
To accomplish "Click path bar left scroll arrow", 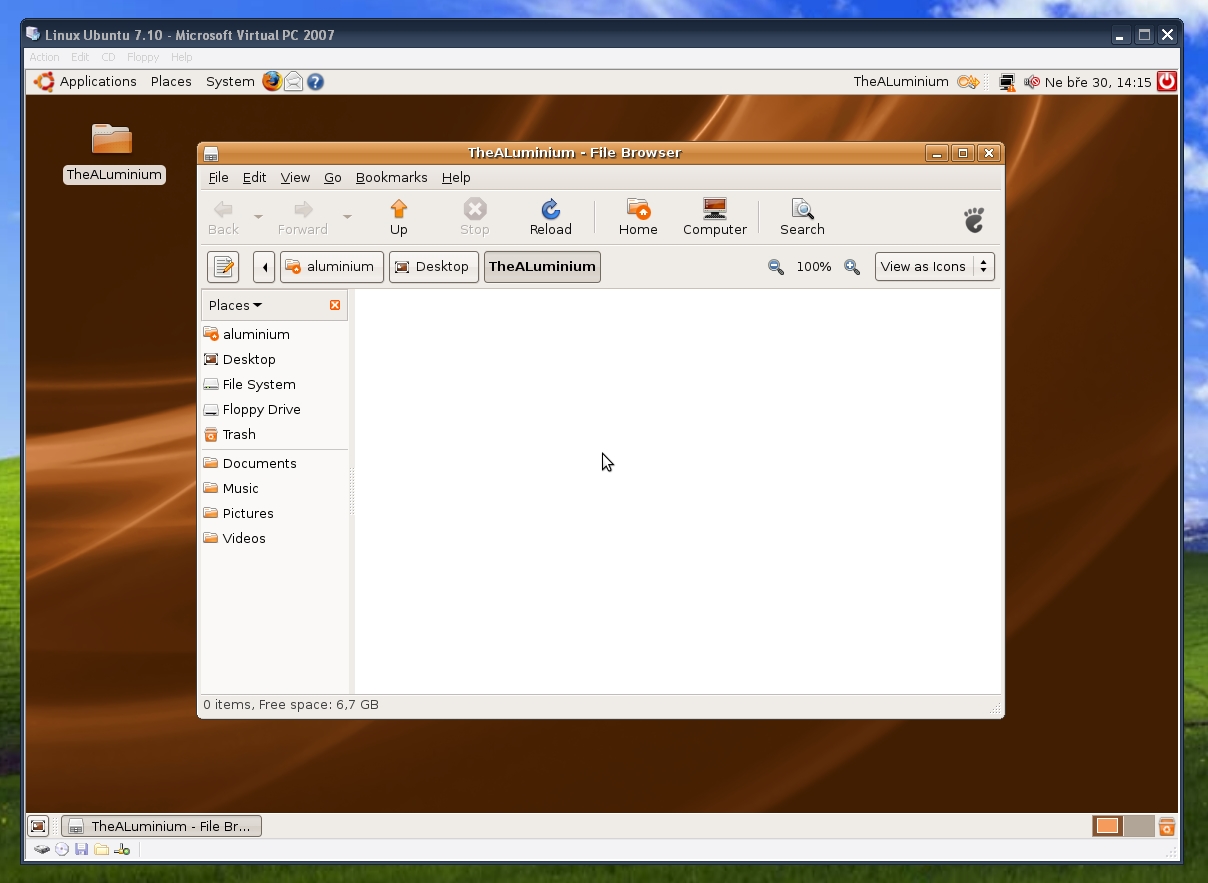I will click(x=264, y=267).
